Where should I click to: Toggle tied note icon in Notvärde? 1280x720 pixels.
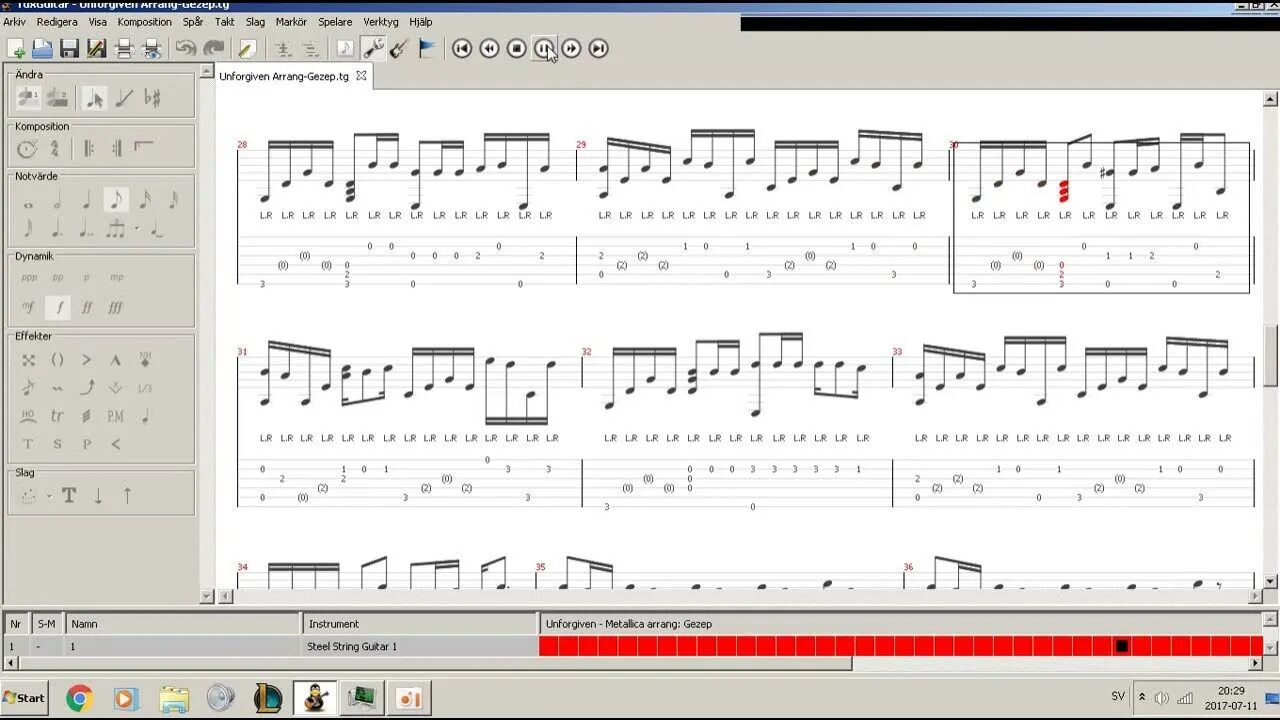[x=157, y=229]
